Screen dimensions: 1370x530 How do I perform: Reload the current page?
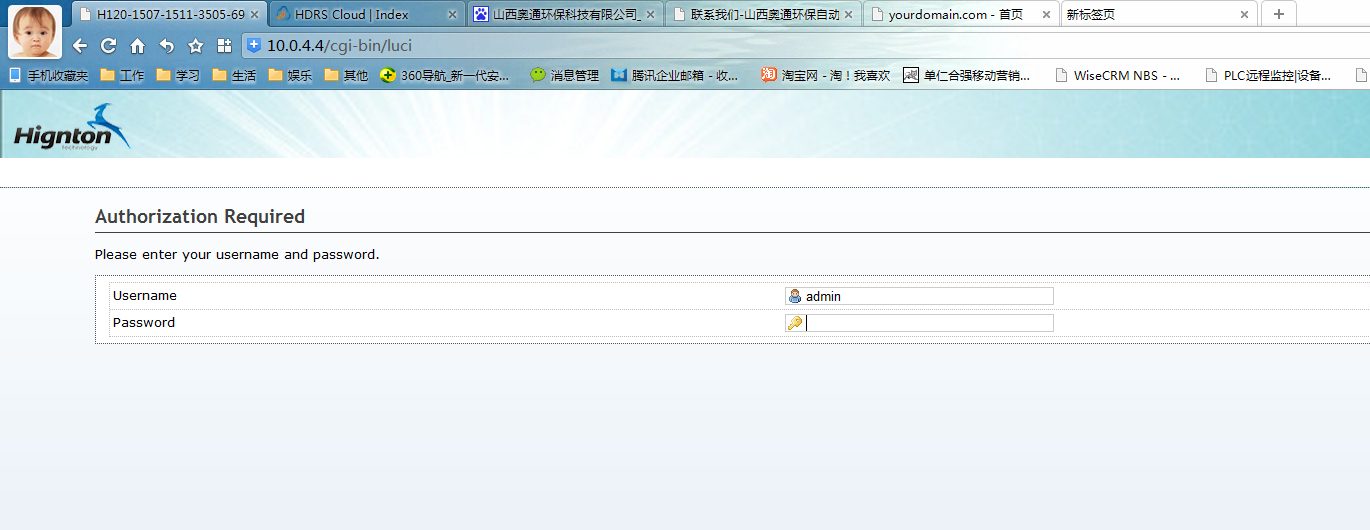point(108,46)
